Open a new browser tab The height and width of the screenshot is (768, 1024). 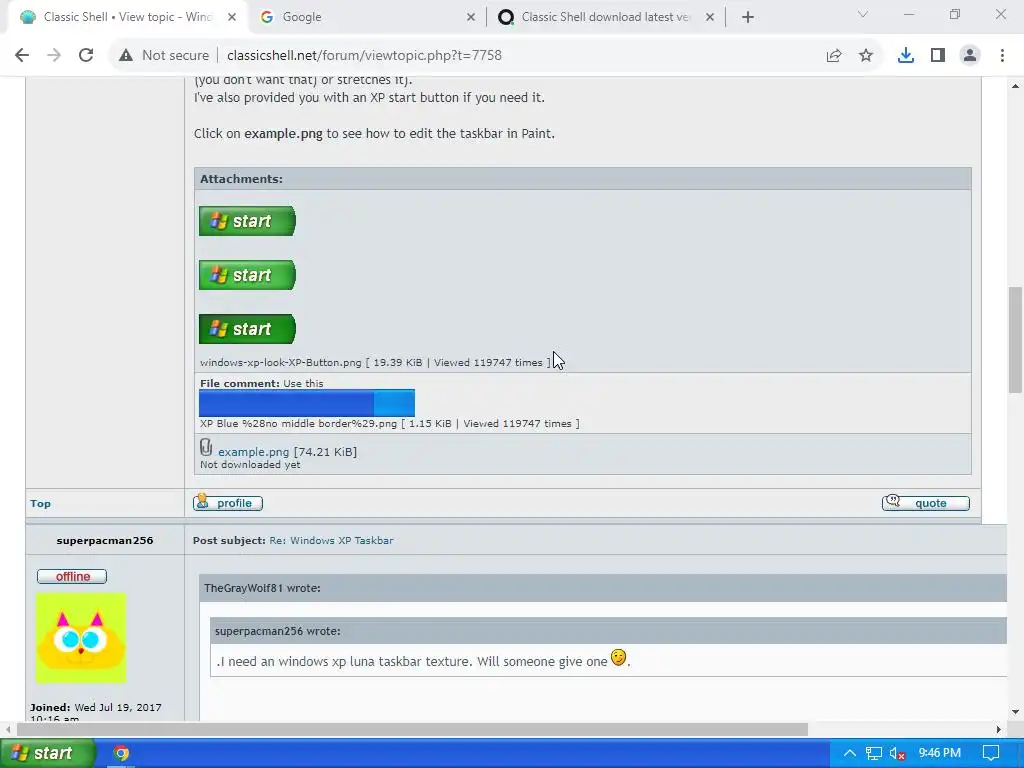click(748, 17)
